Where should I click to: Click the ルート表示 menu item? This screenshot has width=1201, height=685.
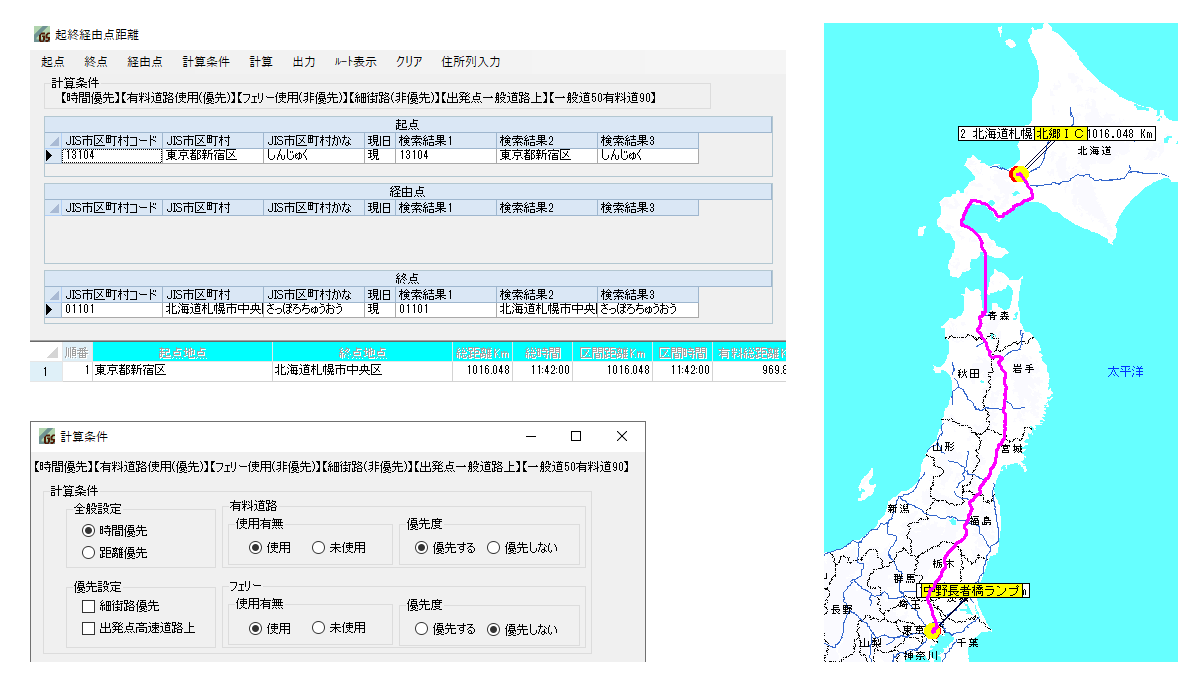355,62
